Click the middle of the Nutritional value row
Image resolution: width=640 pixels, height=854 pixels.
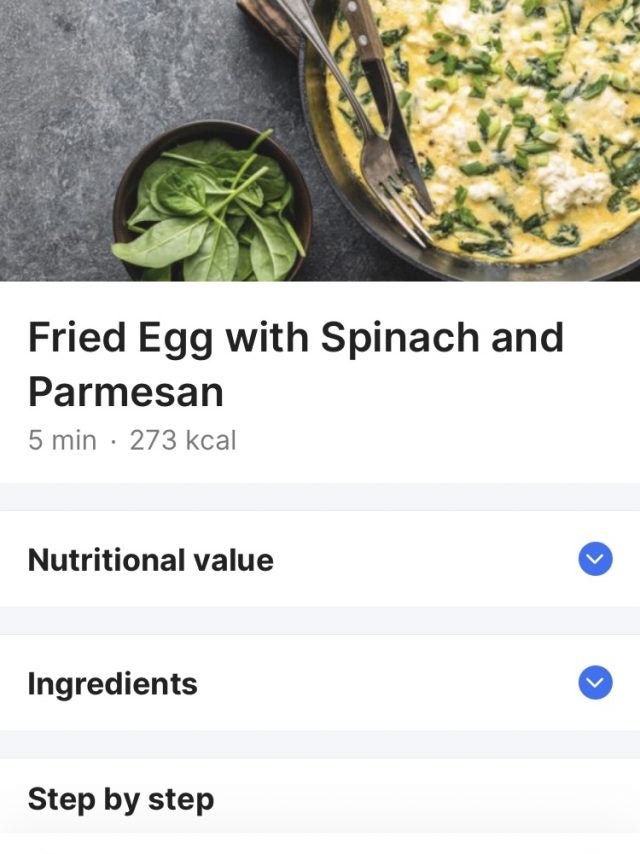click(x=320, y=559)
